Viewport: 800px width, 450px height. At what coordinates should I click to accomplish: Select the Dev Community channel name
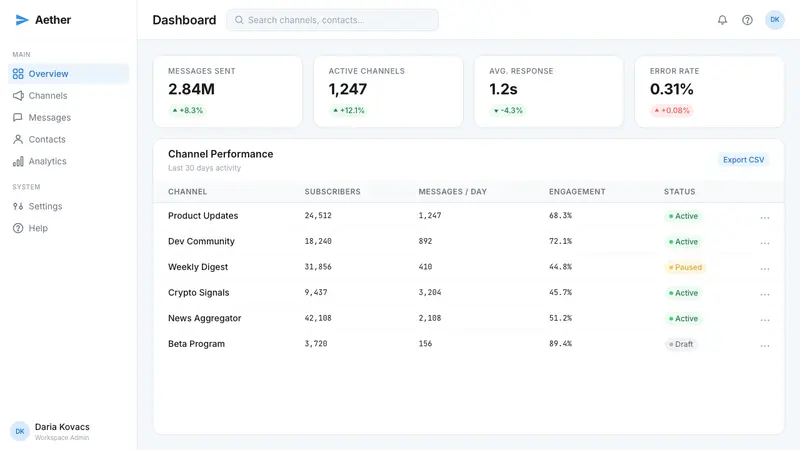click(x=202, y=241)
